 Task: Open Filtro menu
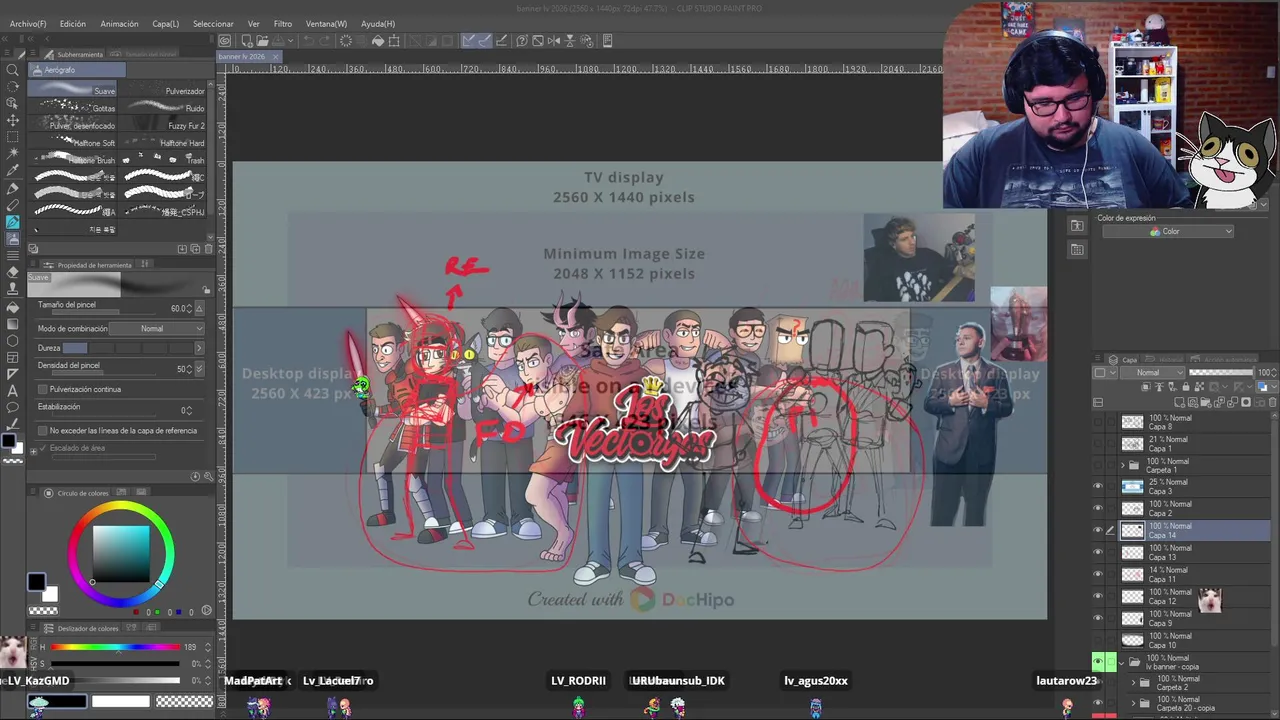pyautogui.click(x=283, y=23)
